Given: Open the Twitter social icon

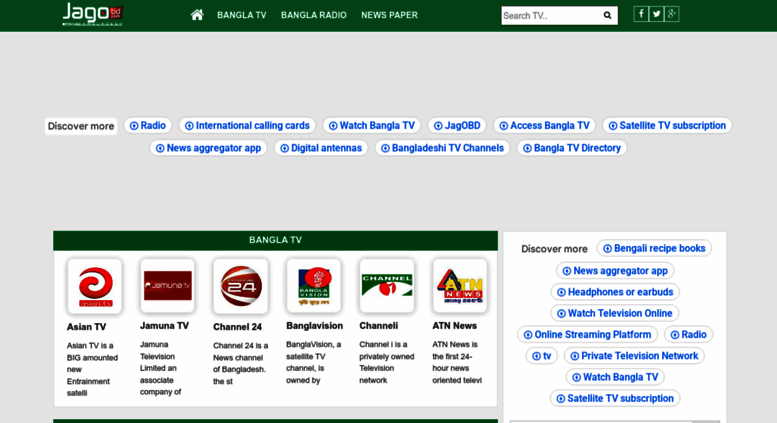Looking at the screenshot, I should click(x=656, y=14).
